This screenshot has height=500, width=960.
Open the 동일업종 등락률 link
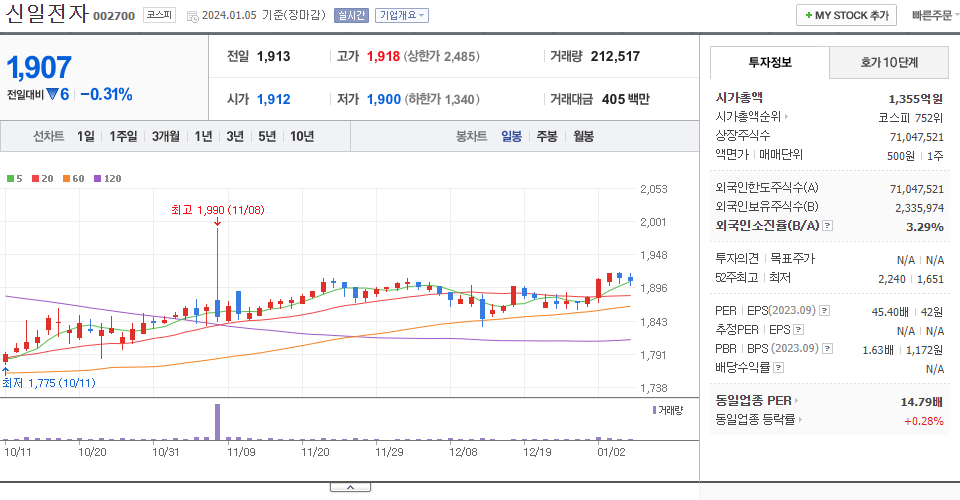click(759, 420)
